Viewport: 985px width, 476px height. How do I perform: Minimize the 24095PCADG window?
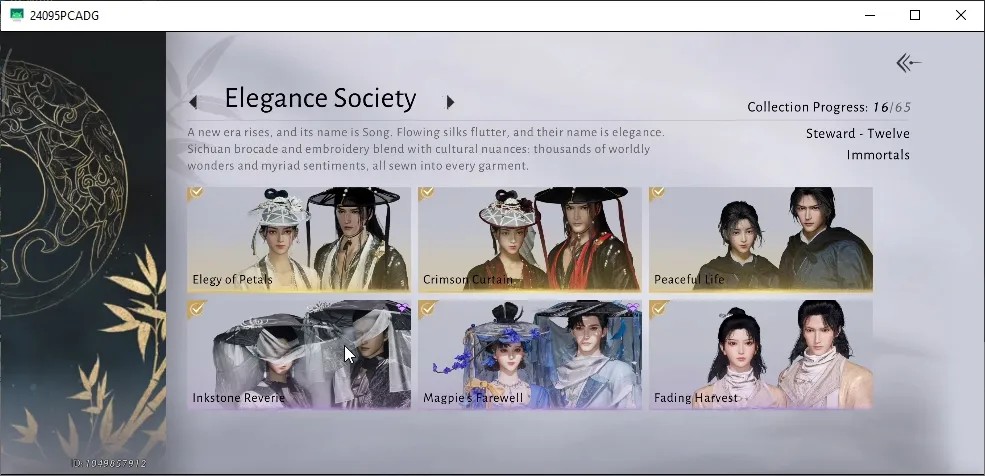870,15
